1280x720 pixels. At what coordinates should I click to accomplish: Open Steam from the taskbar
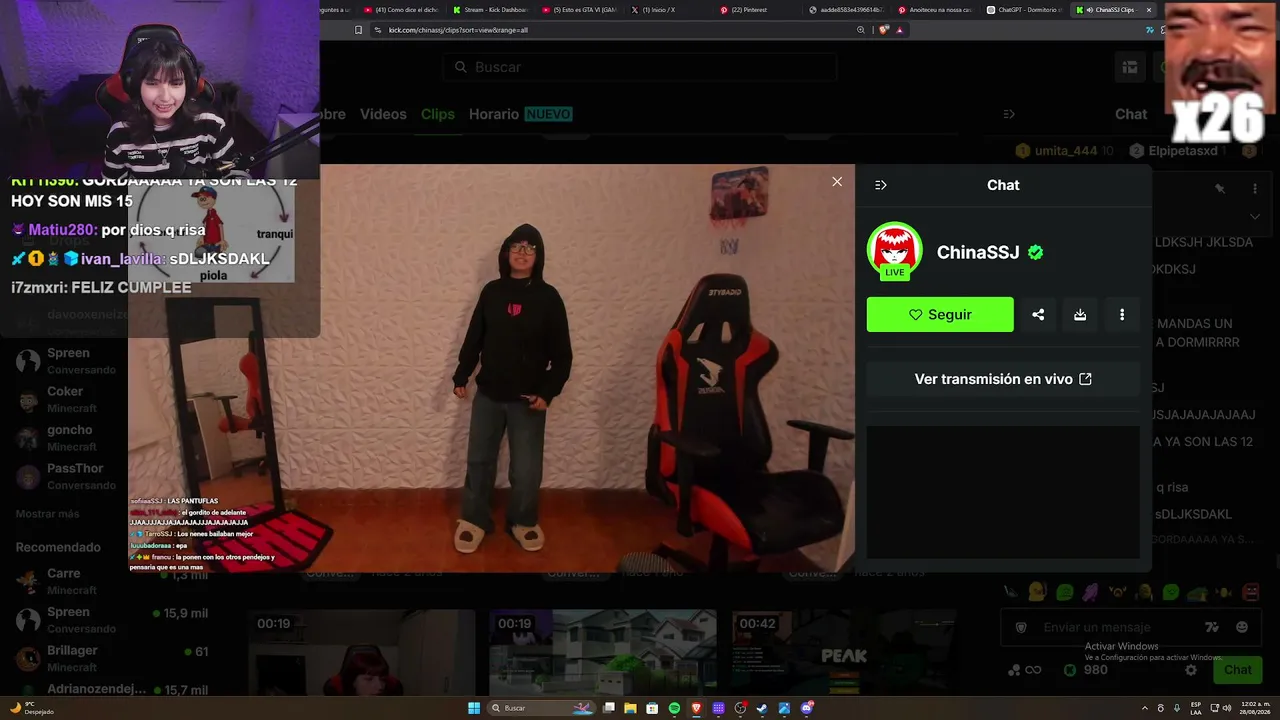pyautogui.click(x=762, y=708)
